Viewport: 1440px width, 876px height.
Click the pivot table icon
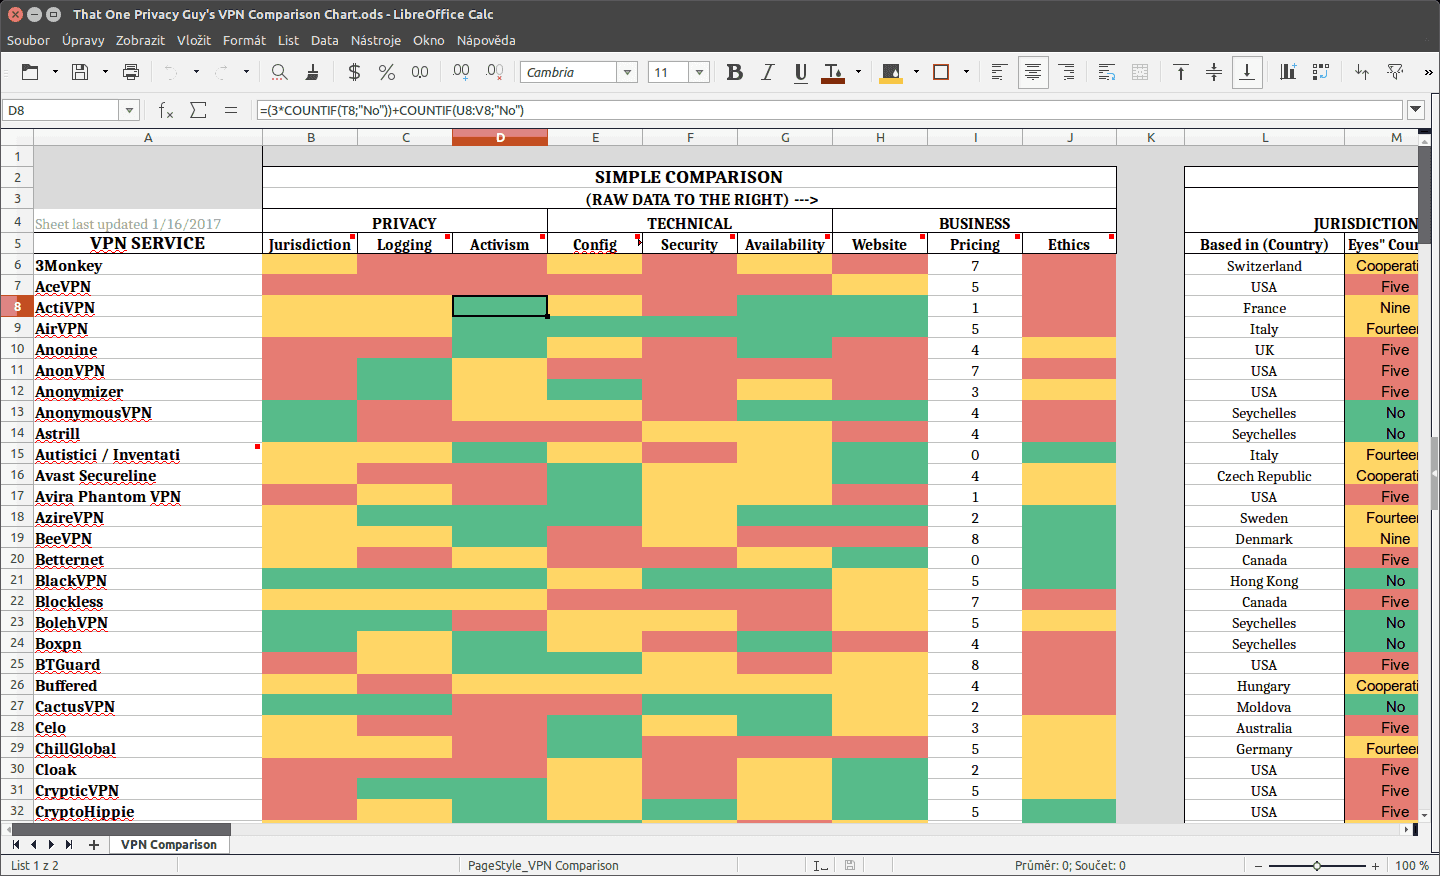tap(1321, 72)
